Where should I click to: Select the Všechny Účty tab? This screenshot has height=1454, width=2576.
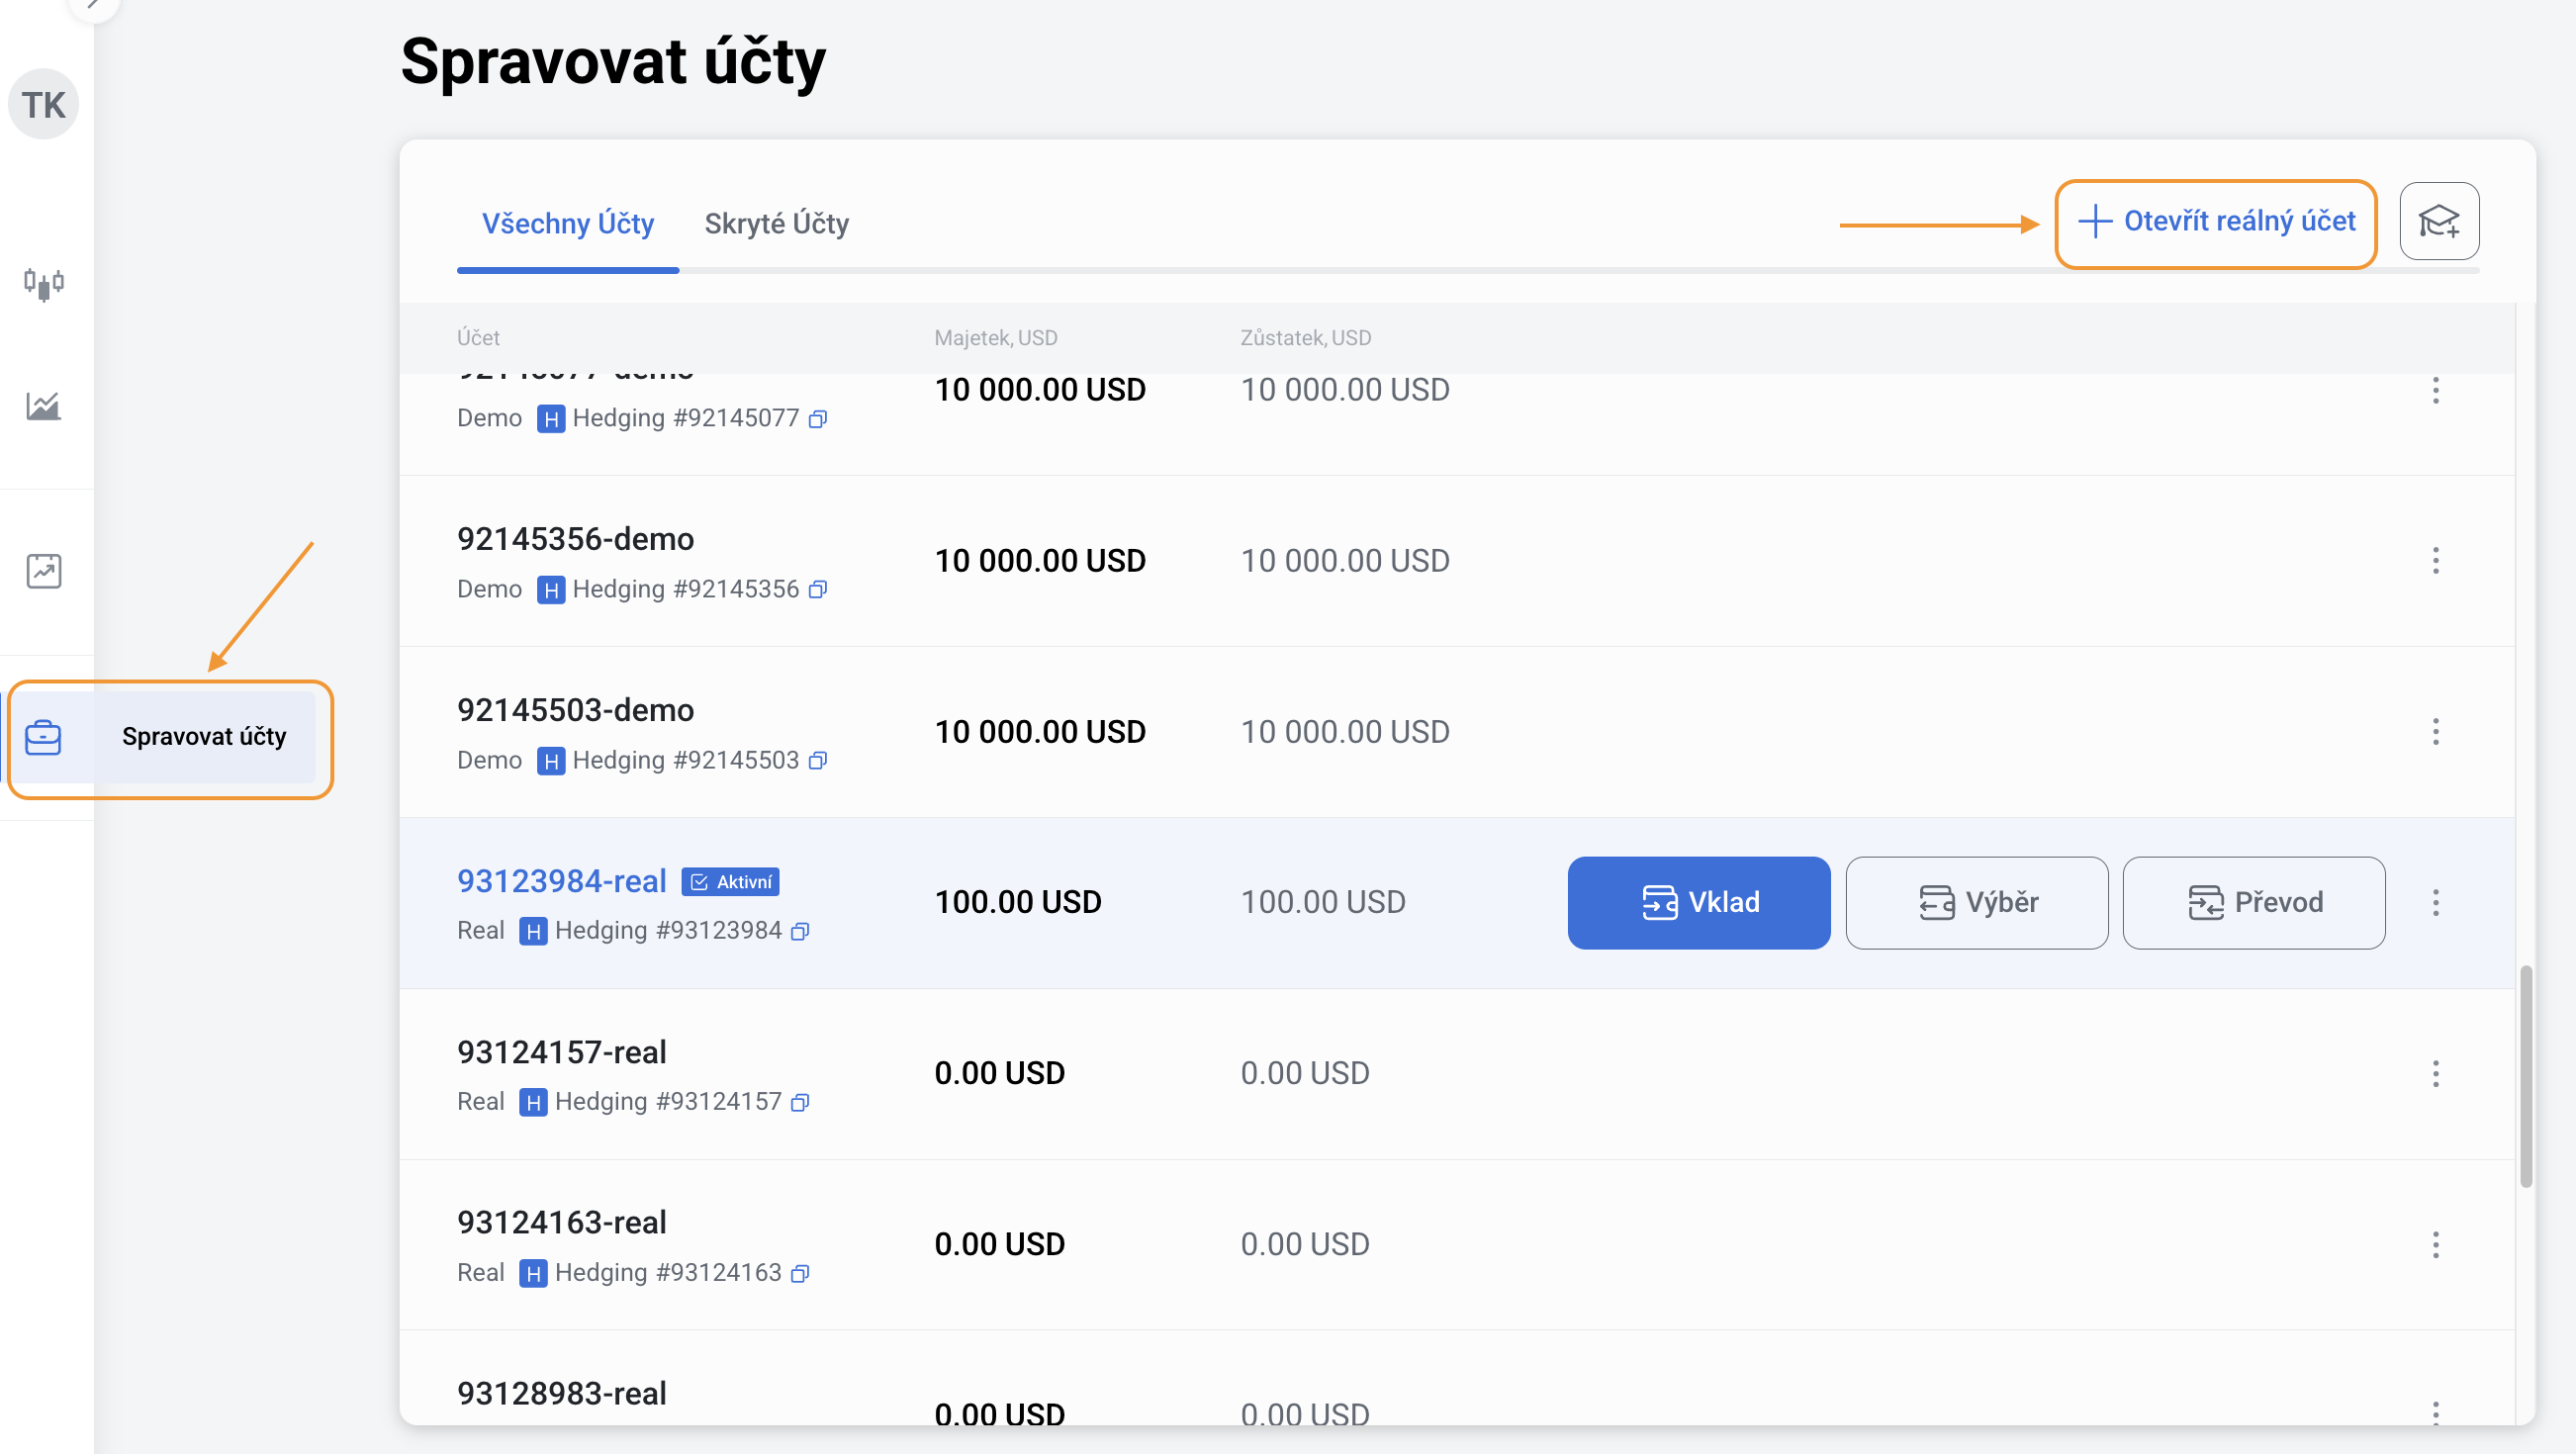point(567,223)
